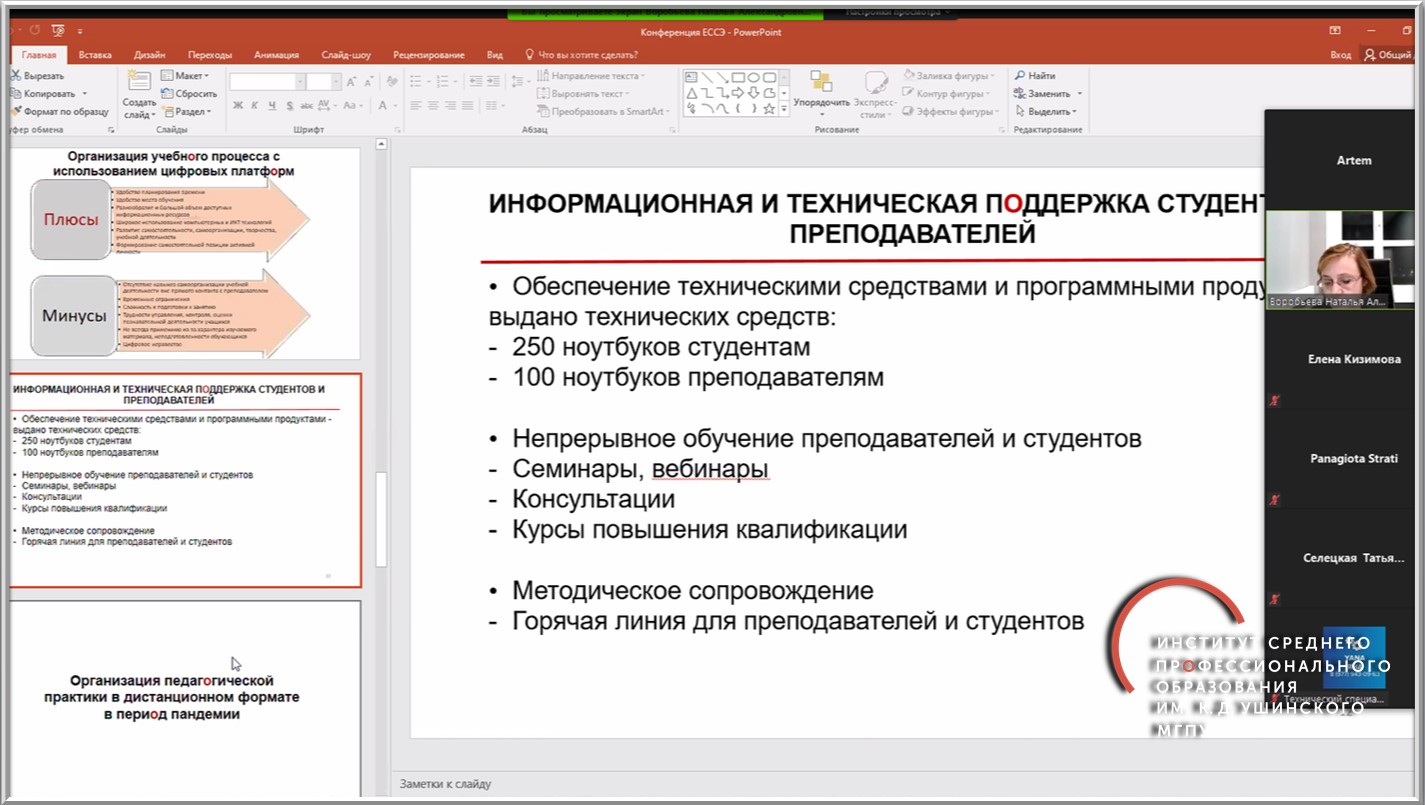Toggle italic К formatting
Viewport: 1425px width, 805px height.
[x=255, y=106]
